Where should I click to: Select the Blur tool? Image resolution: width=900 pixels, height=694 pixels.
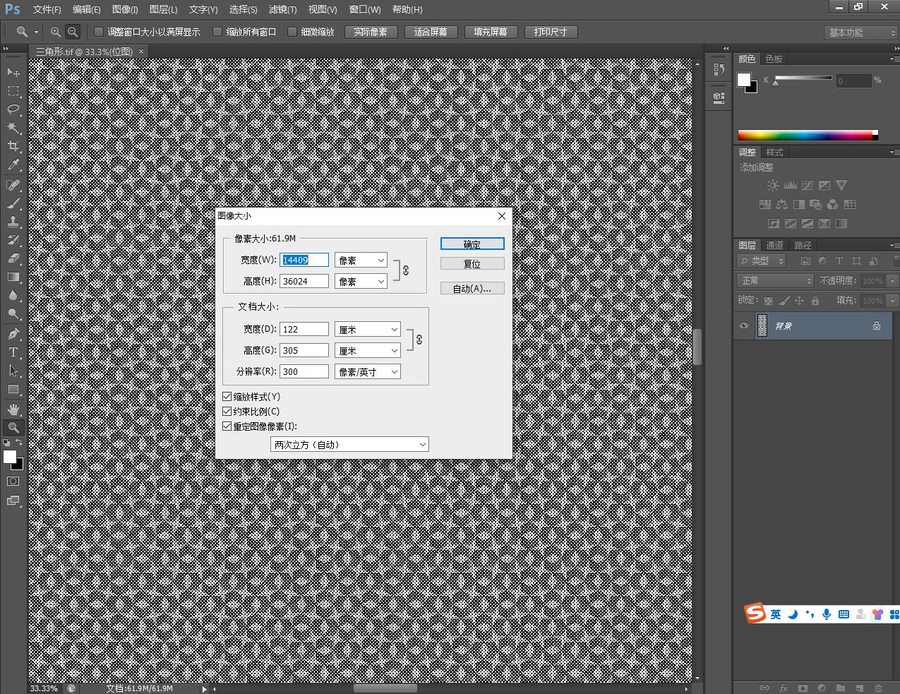tap(13, 296)
